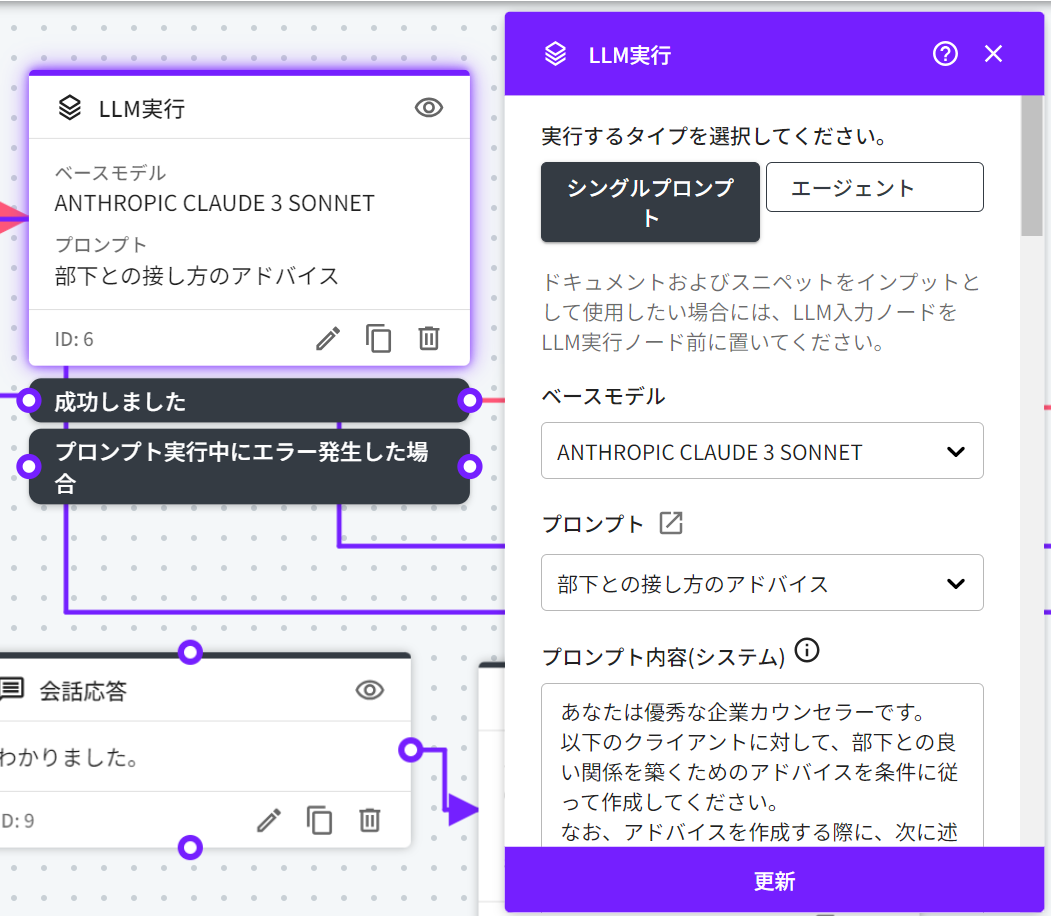The height and width of the screenshot is (916, 1051).
Task: Show info for プロンプト内容(システム)
Action: click(807, 653)
